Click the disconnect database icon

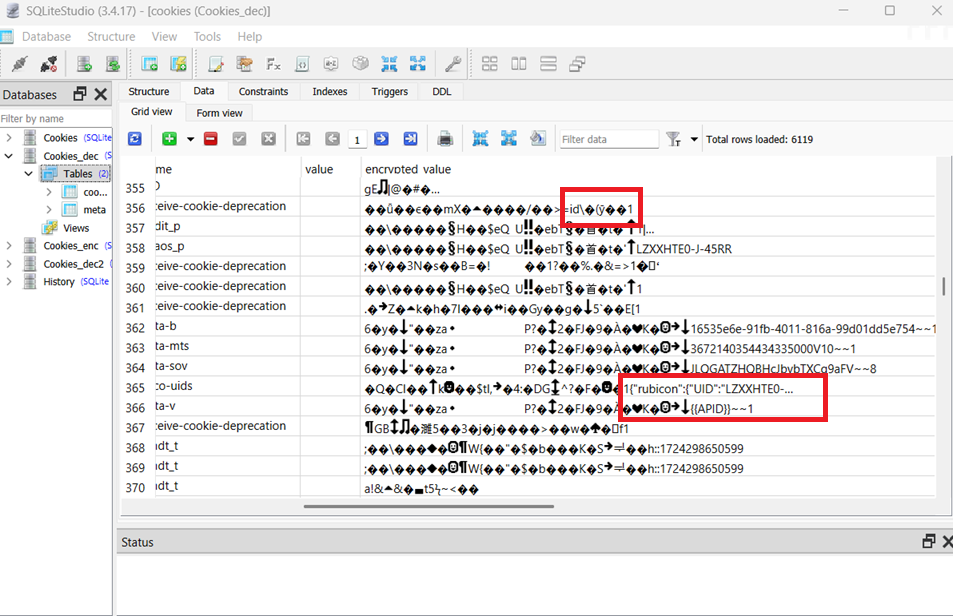[49, 64]
